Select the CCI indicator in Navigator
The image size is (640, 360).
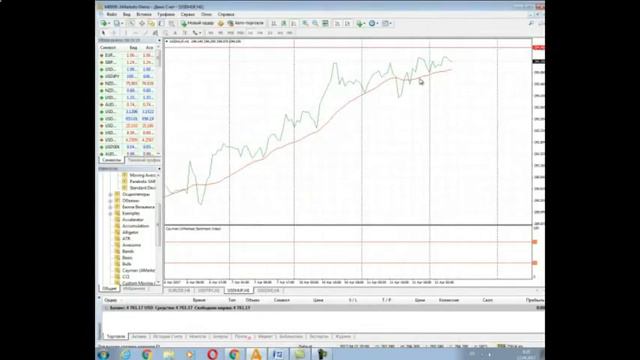(x=126, y=277)
